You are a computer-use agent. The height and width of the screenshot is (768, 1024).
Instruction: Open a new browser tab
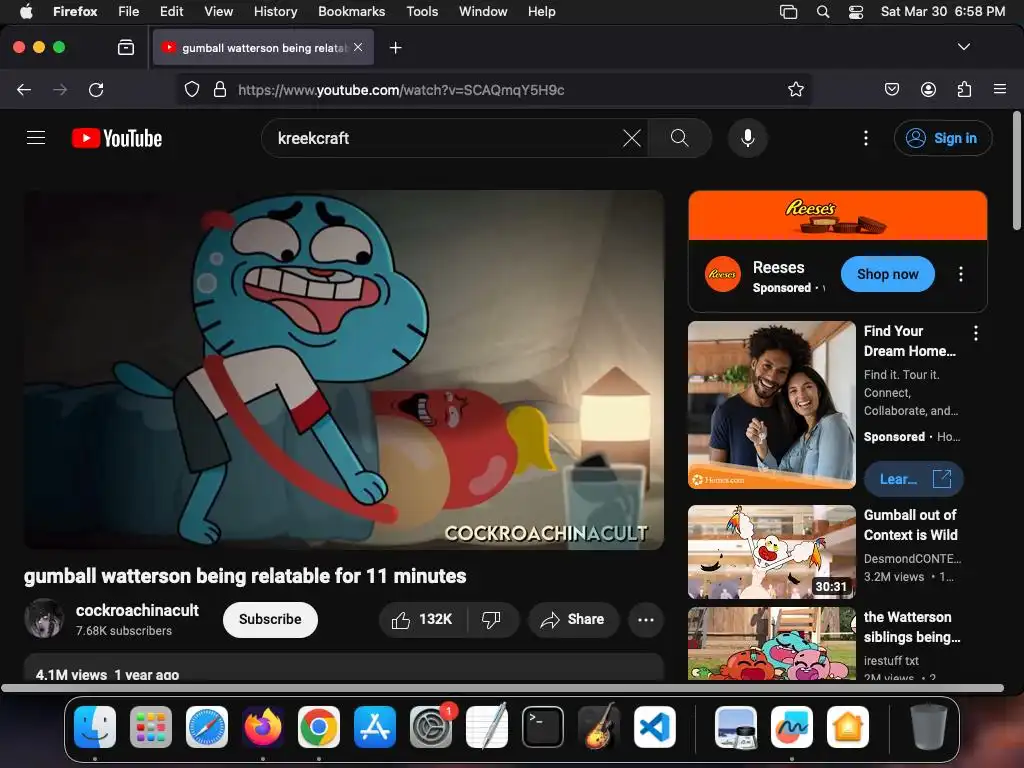[395, 47]
